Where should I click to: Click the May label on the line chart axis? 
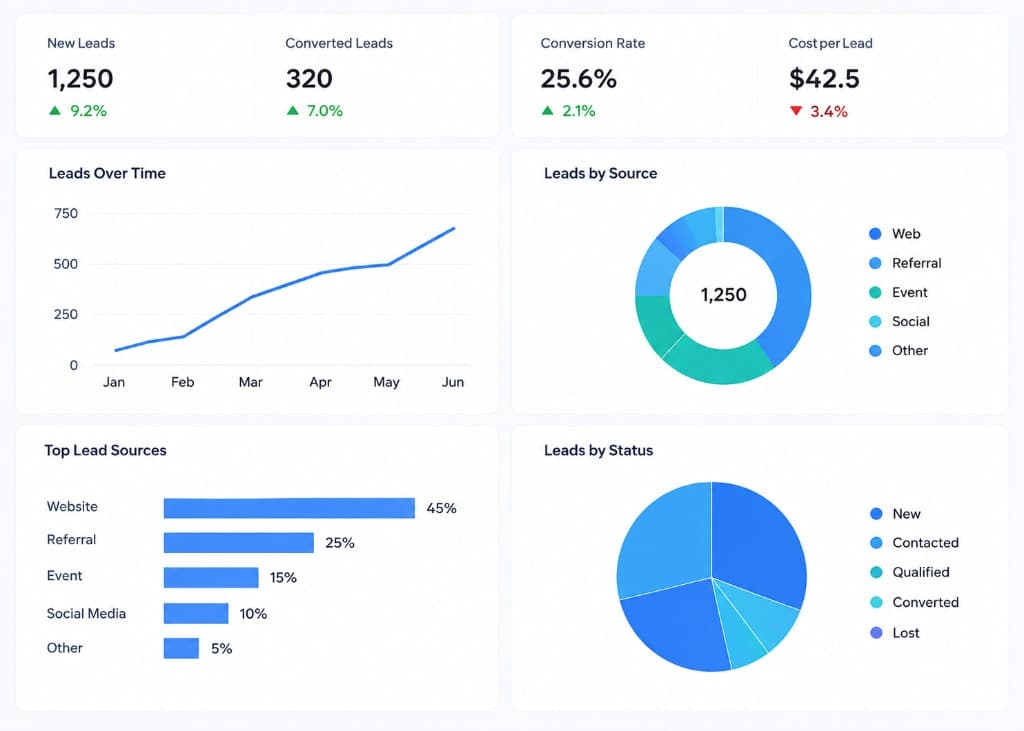point(386,382)
